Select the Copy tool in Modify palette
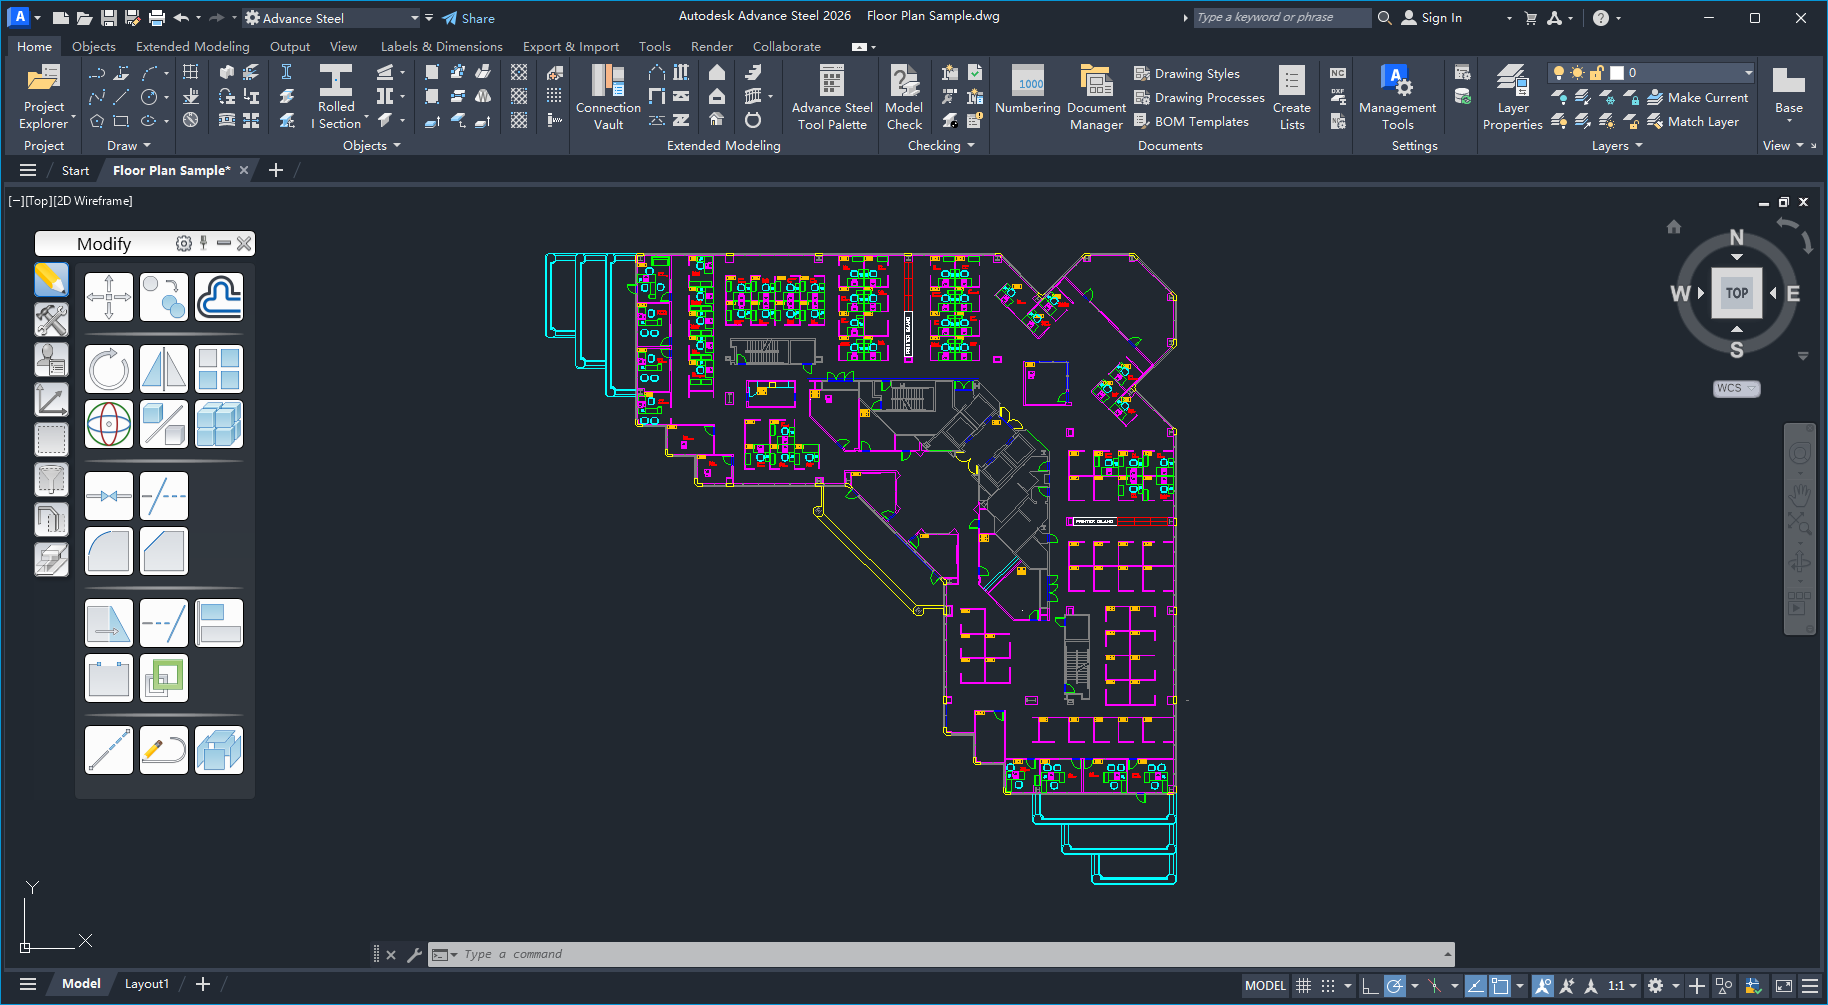The image size is (1828, 1005). [164, 297]
